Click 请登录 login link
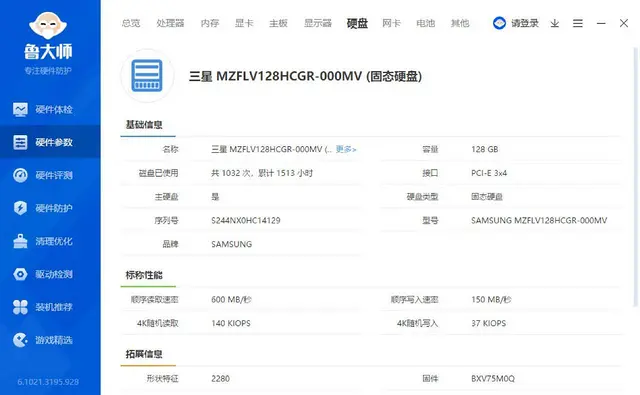Viewport: 640px width, 395px height. pos(525,23)
